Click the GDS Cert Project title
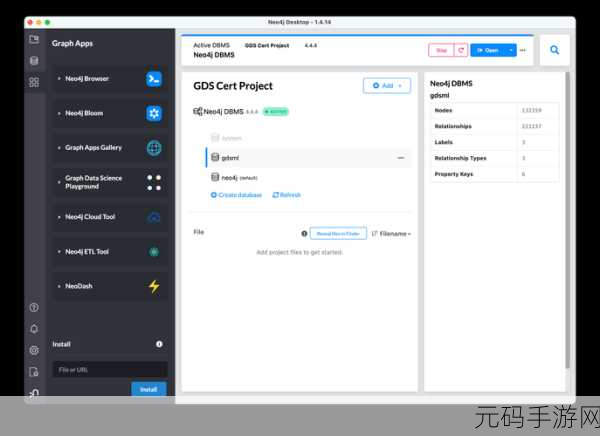 pyautogui.click(x=233, y=86)
